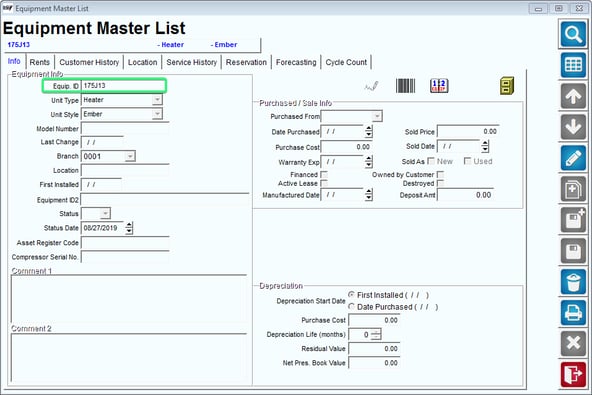Click the Comment 2 text area
The height and width of the screenshot is (395, 592).
click(x=129, y=357)
